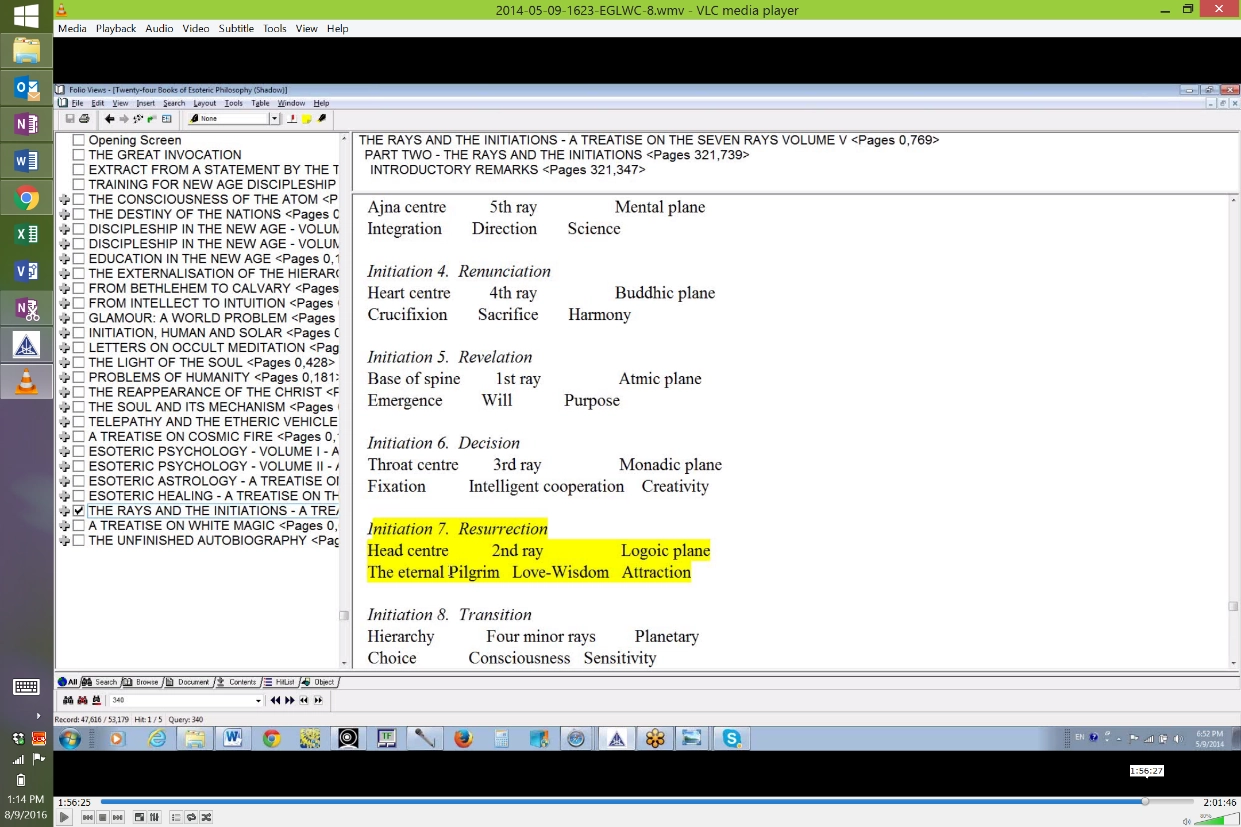Expand LETTERS ON OCCULT MEDITATION node
Screen dimensions: 1241x827
pyautogui.click(x=65, y=348)
